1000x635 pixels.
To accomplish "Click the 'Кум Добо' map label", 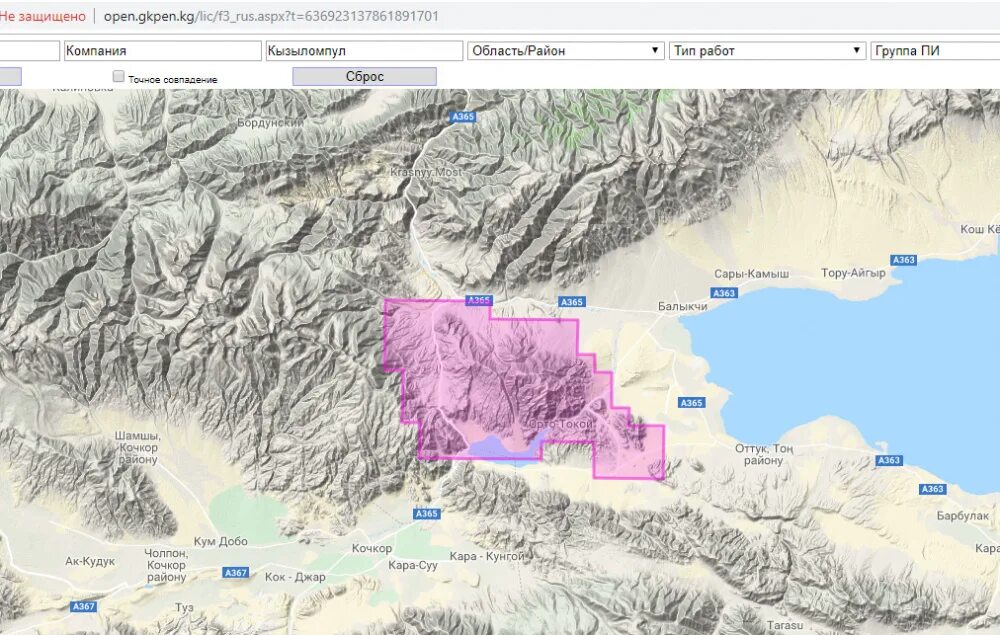I will pos(220,541).
